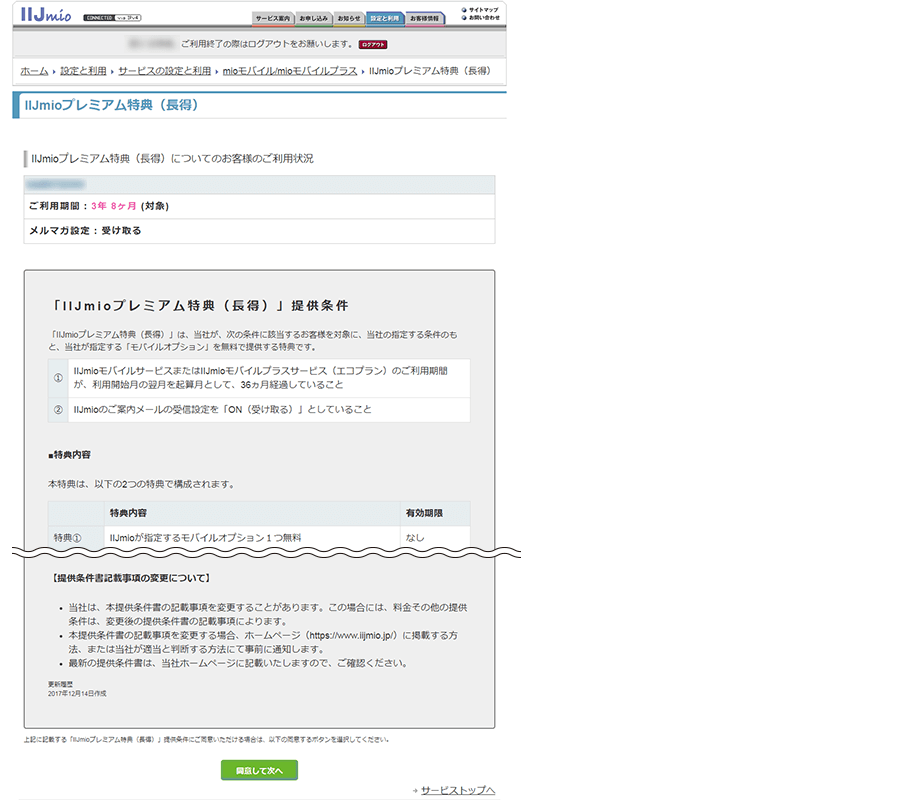Click the IIJmio logo

(x=46, y=14)
